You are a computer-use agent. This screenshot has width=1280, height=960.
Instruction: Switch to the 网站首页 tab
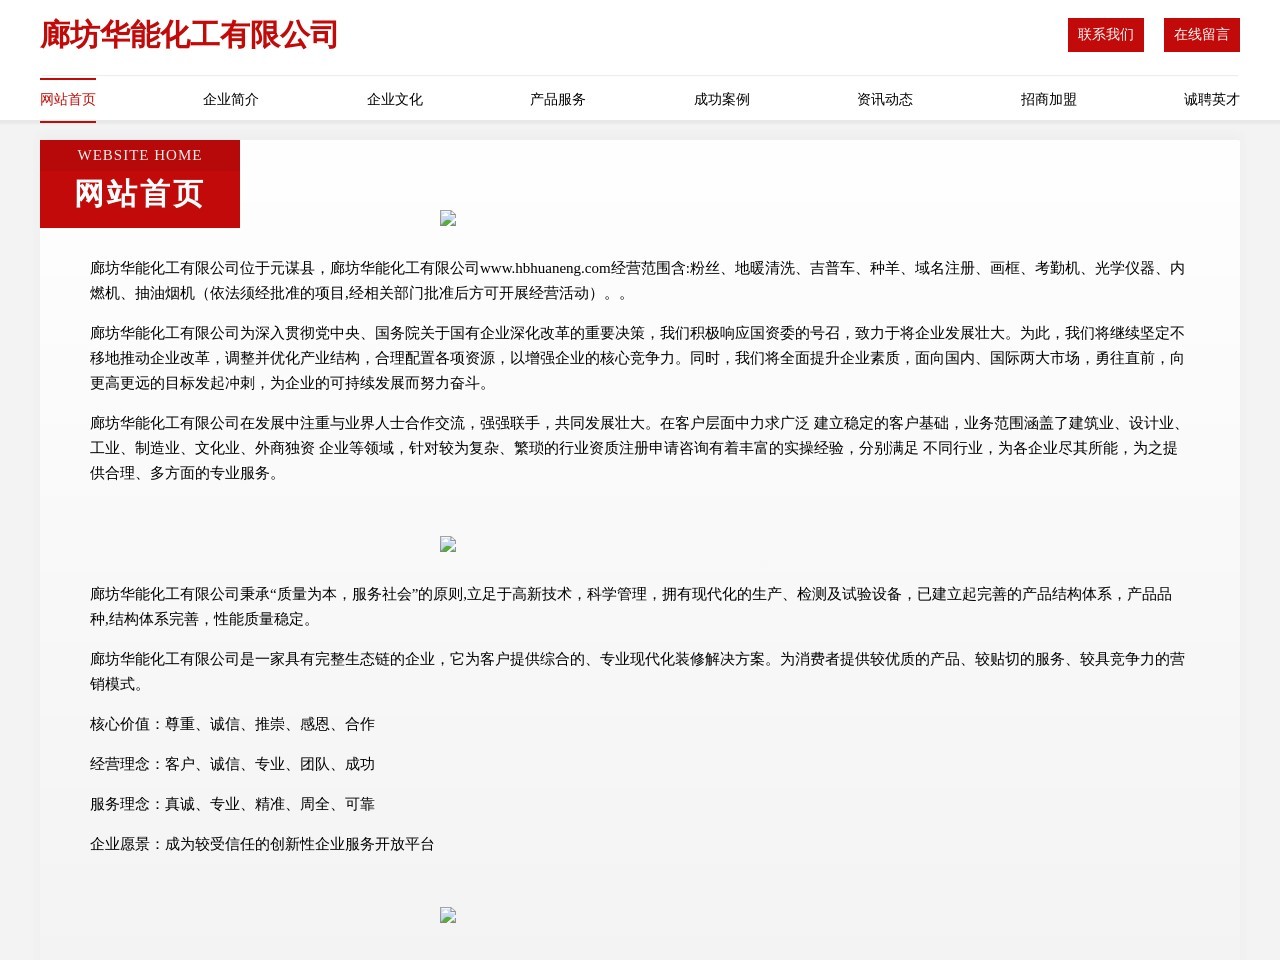pyautogui.click(x=67, y=99)
